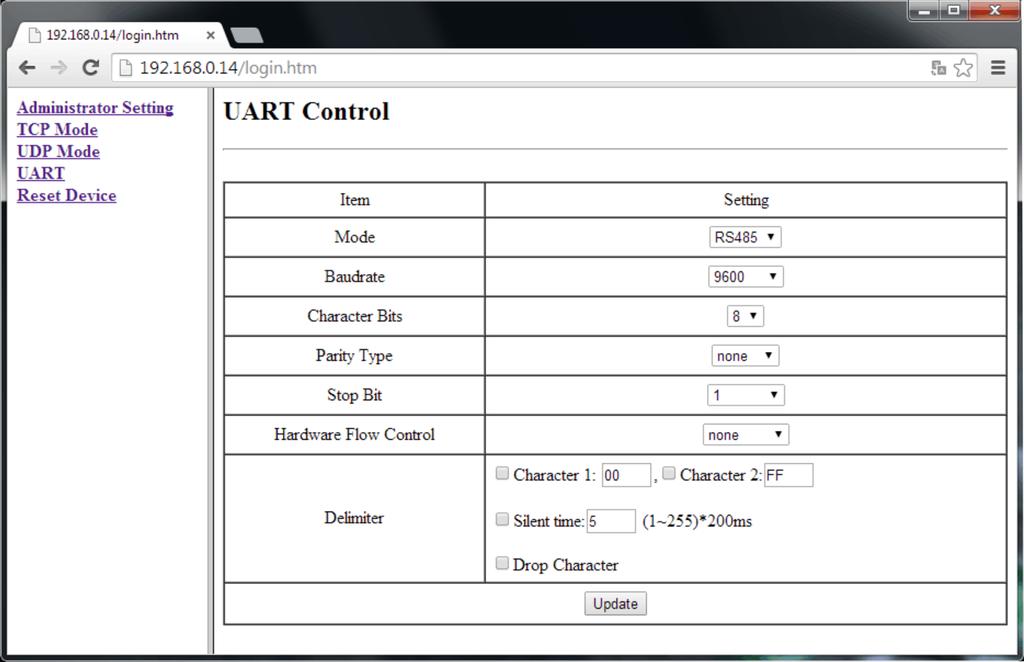The width and height of the screenshot is (1024, 662).
Task: Click the Parity Type label
Action: [x=354, y=356]
